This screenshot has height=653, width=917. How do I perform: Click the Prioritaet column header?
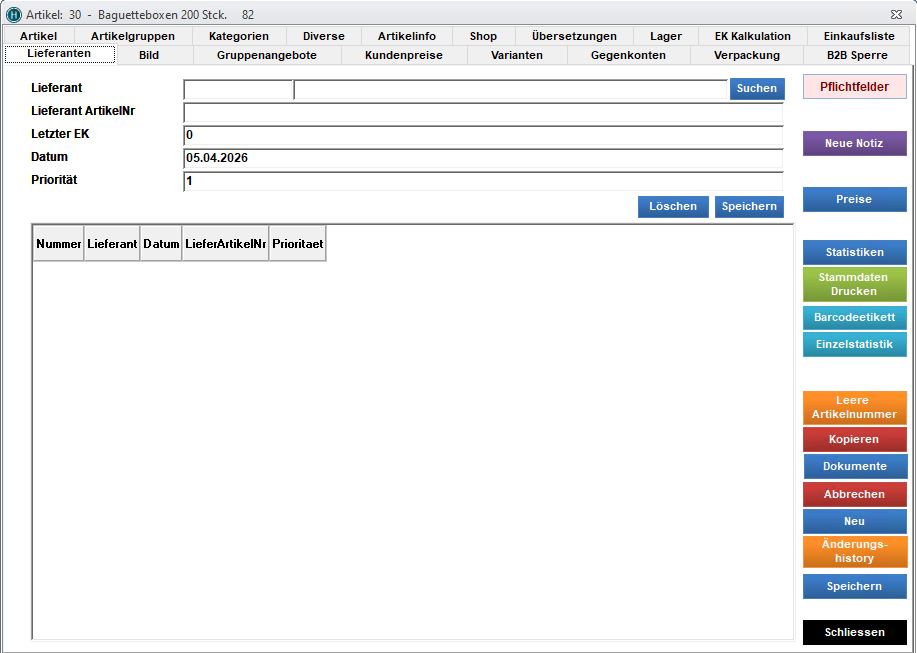297,244
